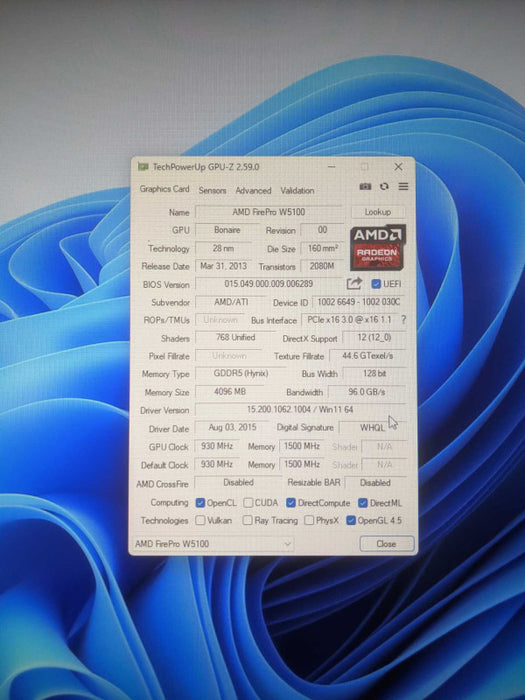Click the Bus Interface PCIe x16 3.0 value
This screenshot has width=525, height=700.
coord(350,320)
